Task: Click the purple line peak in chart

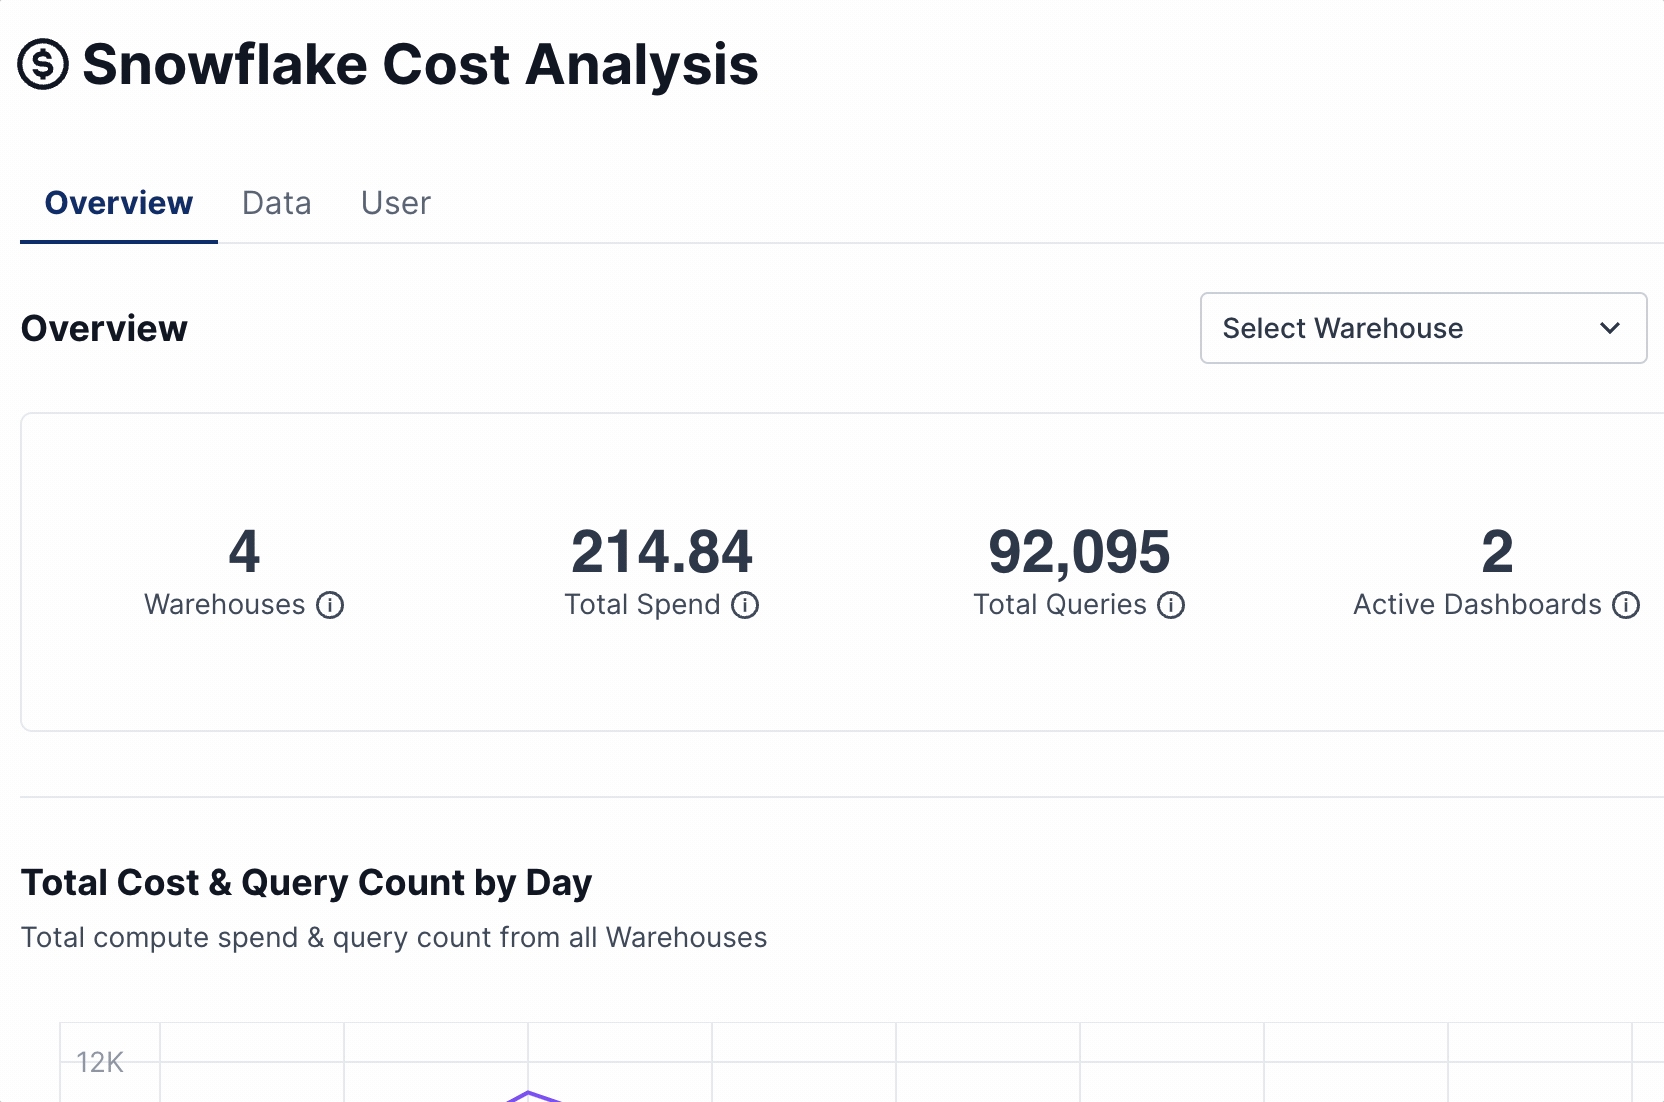Action: (x=529, y=1095)
